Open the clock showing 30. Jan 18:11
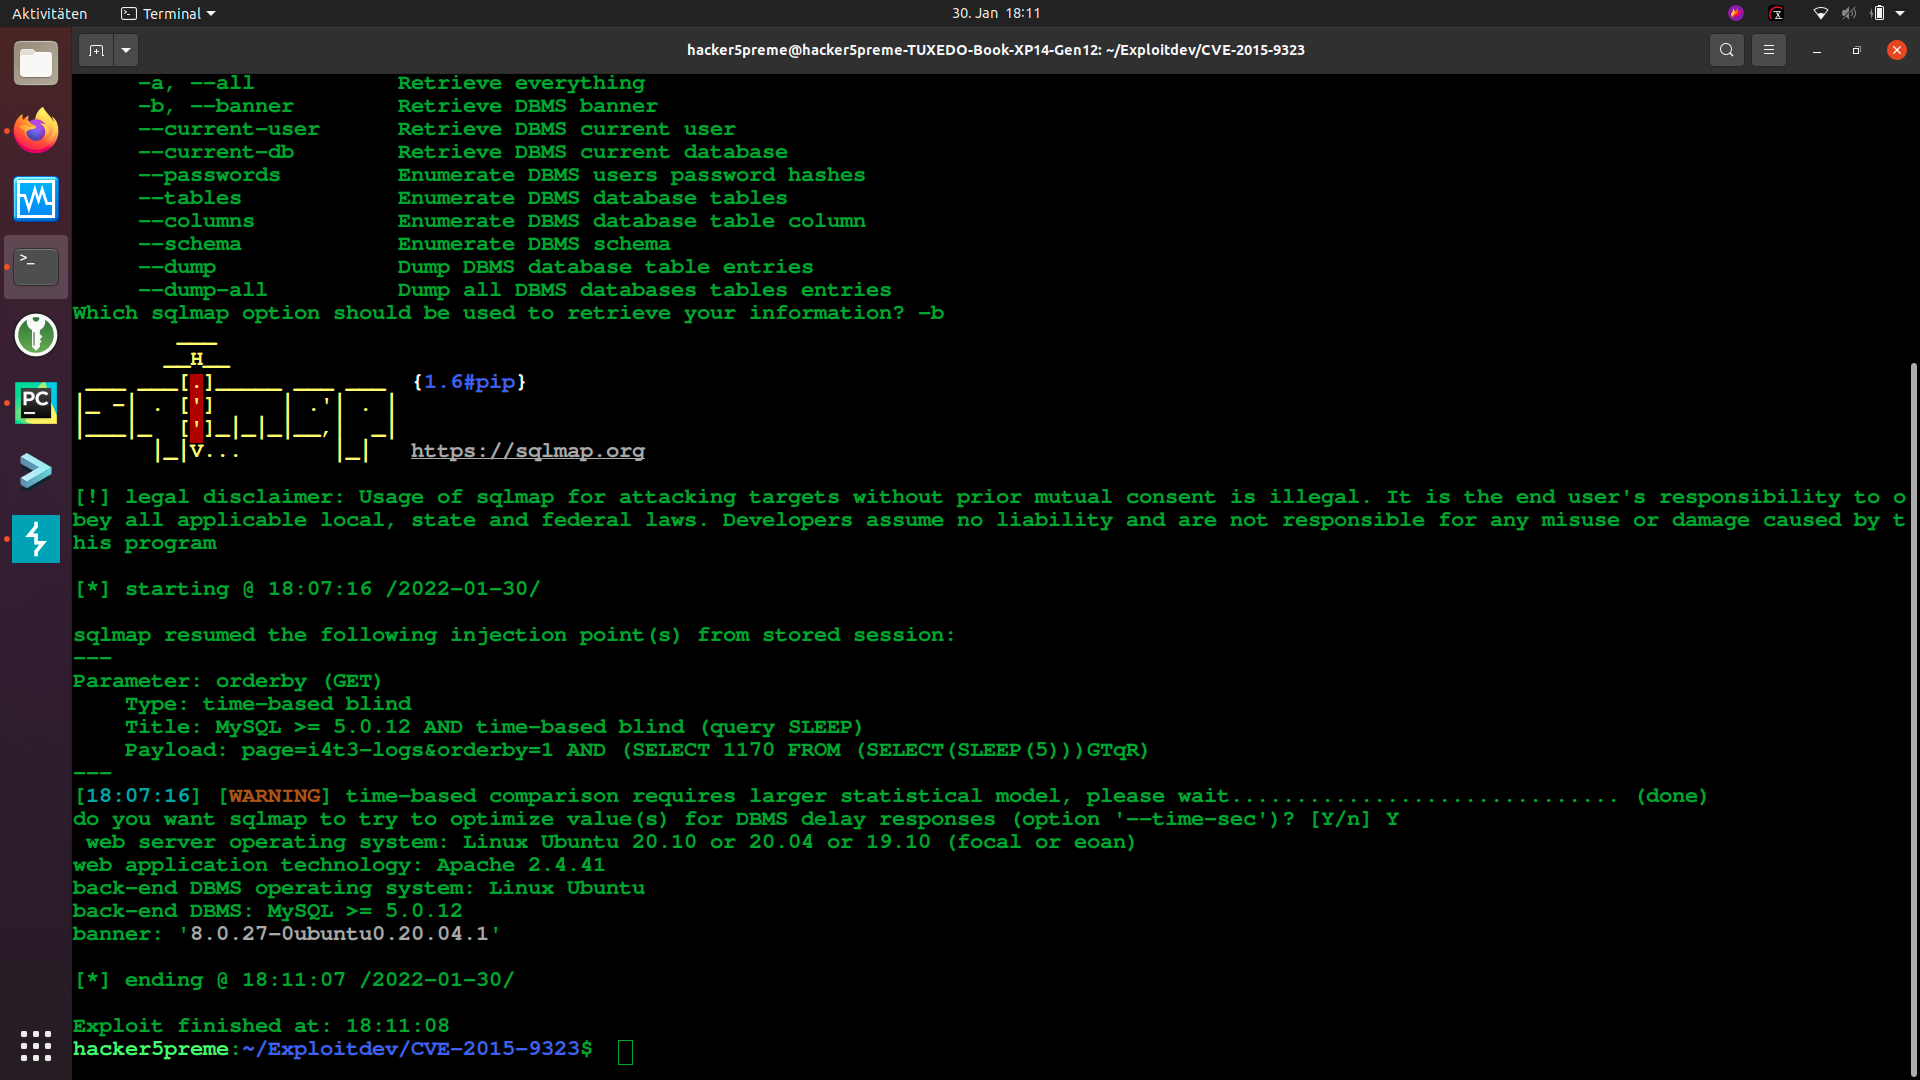Viewport: 1920px width, 1080px height. [x=996, y=13]
